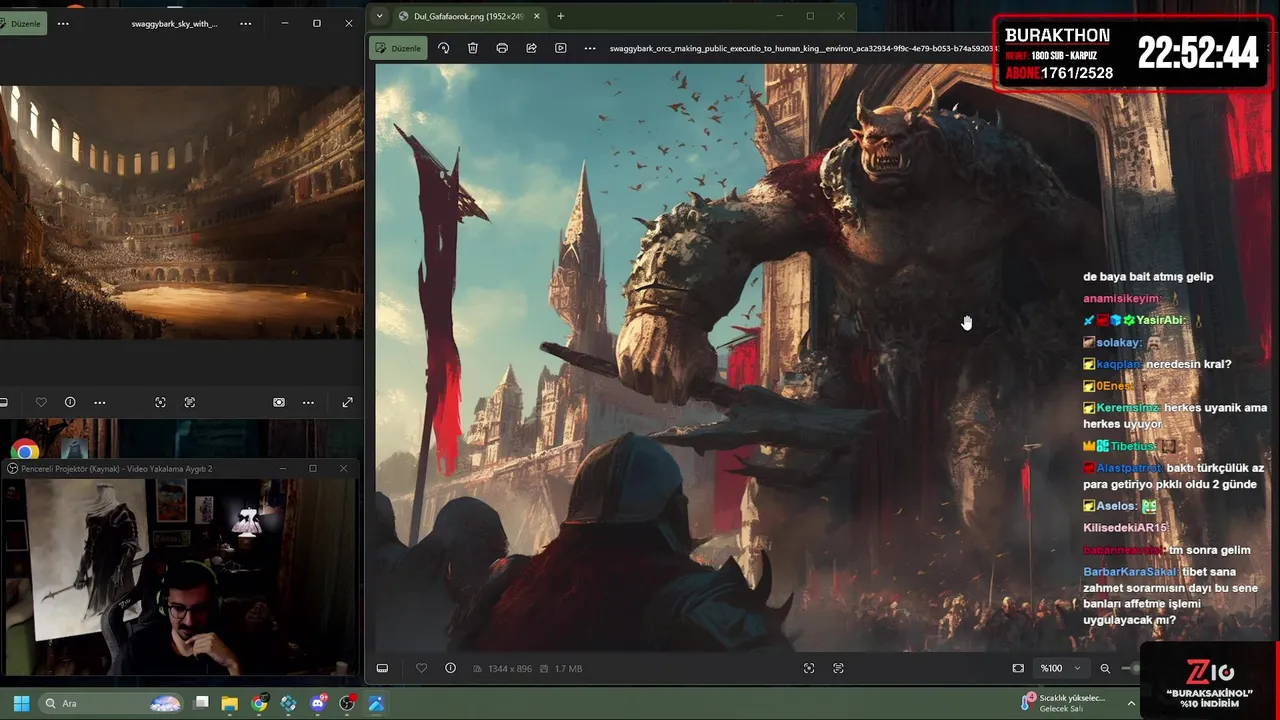Click Düzenle in the orc image viewer
1280x720 pixels.
398,48
